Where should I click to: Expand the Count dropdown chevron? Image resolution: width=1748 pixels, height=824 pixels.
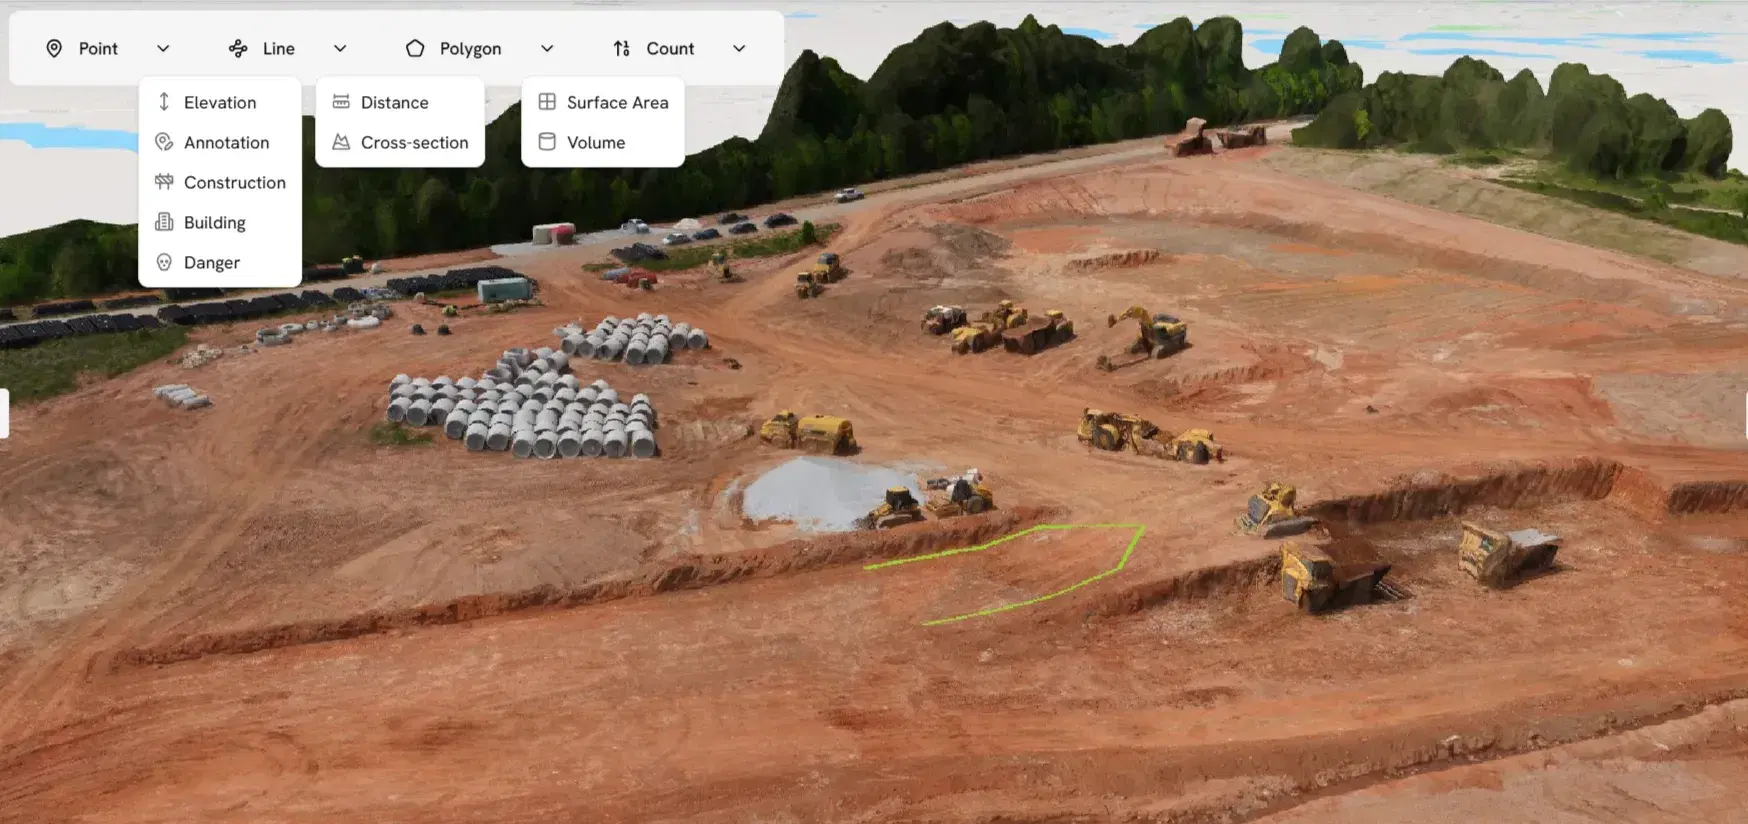pyautogui.click(x=739, y=48)
